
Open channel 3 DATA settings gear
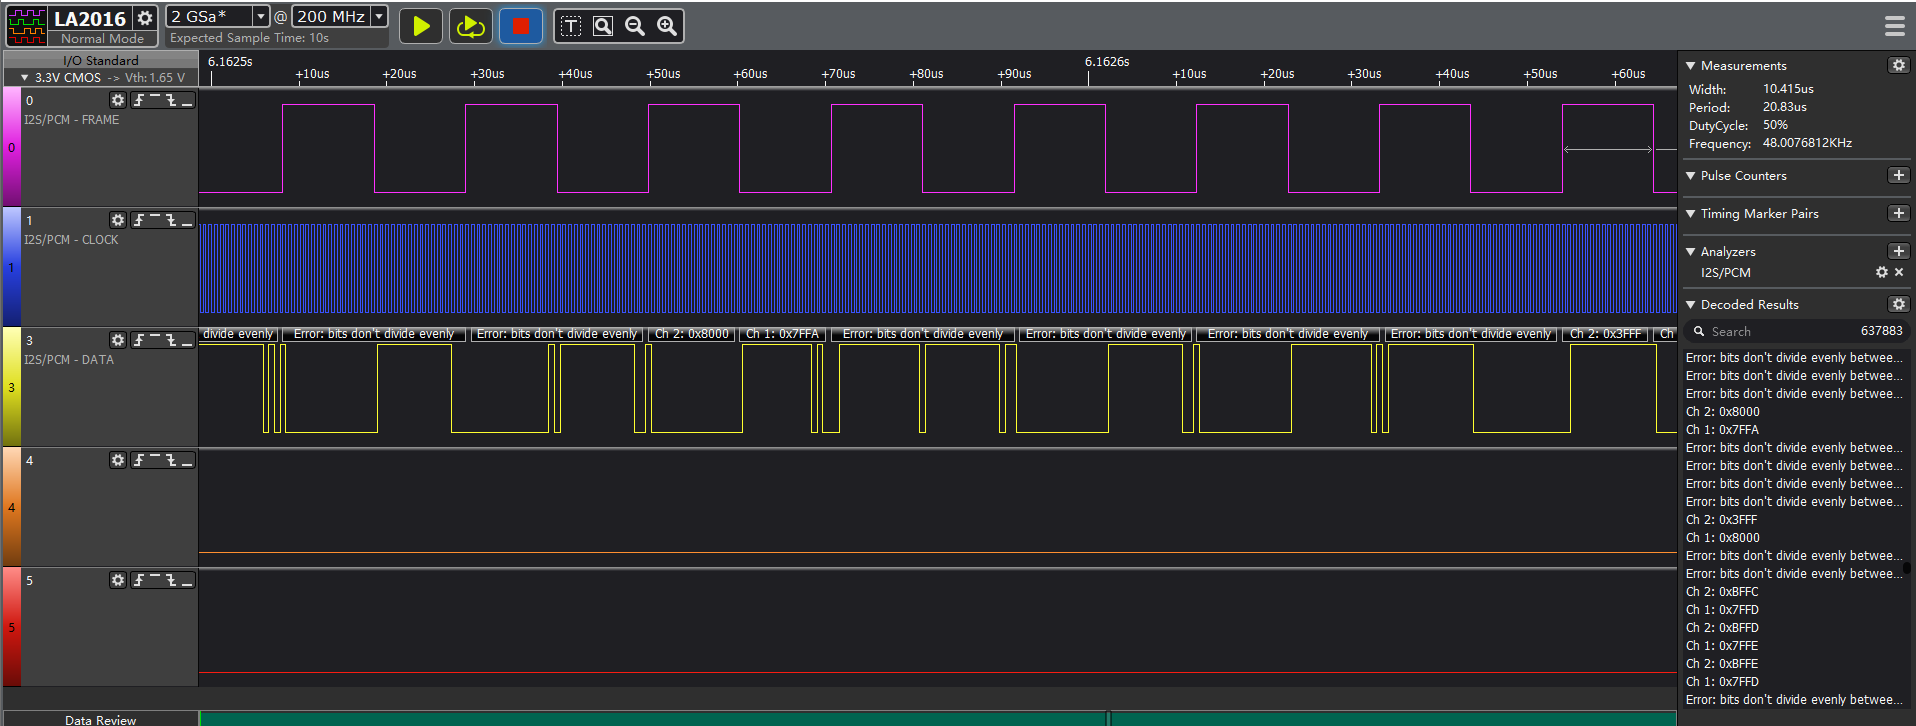coord(118,340)
